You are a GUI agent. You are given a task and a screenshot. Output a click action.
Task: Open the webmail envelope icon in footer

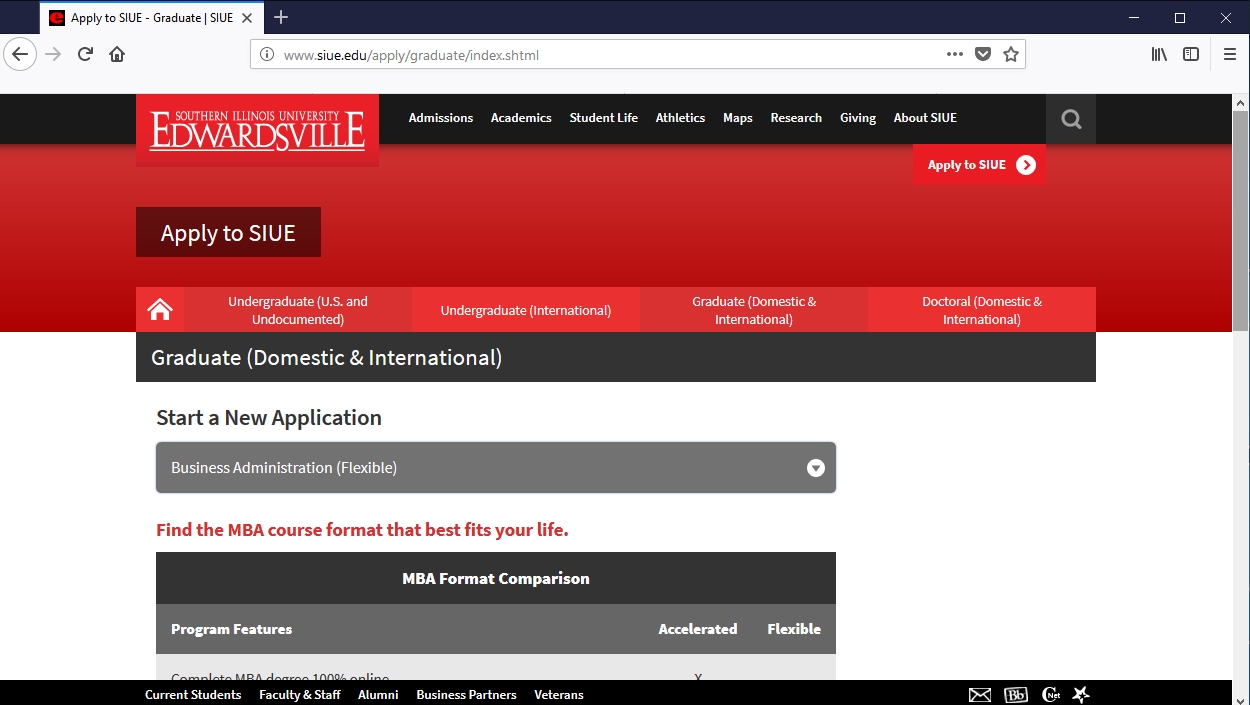(x=980, y=695)
